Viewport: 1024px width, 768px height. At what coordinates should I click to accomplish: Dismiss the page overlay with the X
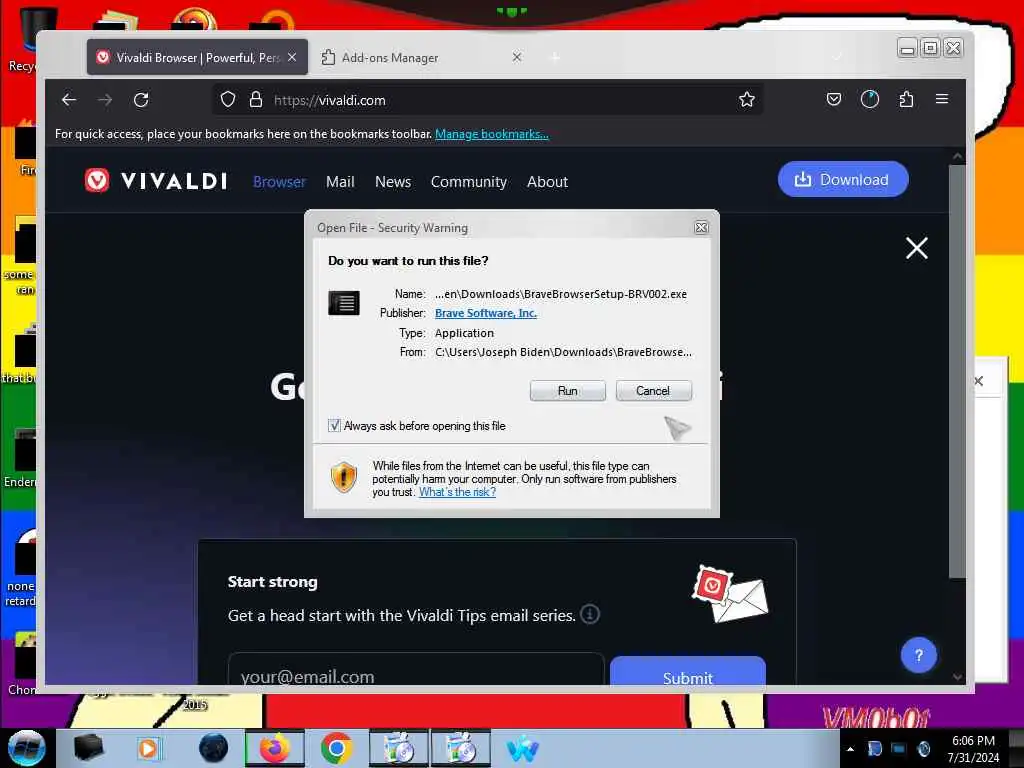916,248
